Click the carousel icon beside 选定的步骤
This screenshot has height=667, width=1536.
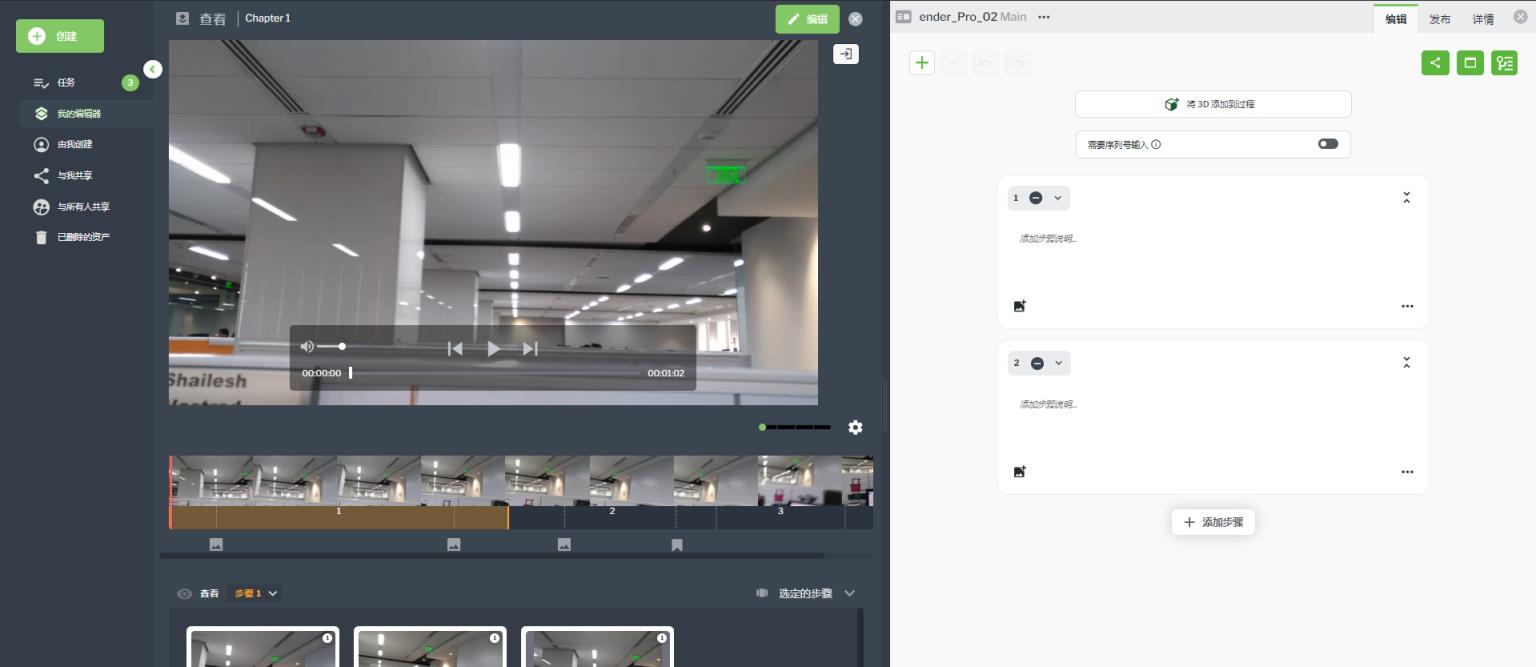(762, 593)
